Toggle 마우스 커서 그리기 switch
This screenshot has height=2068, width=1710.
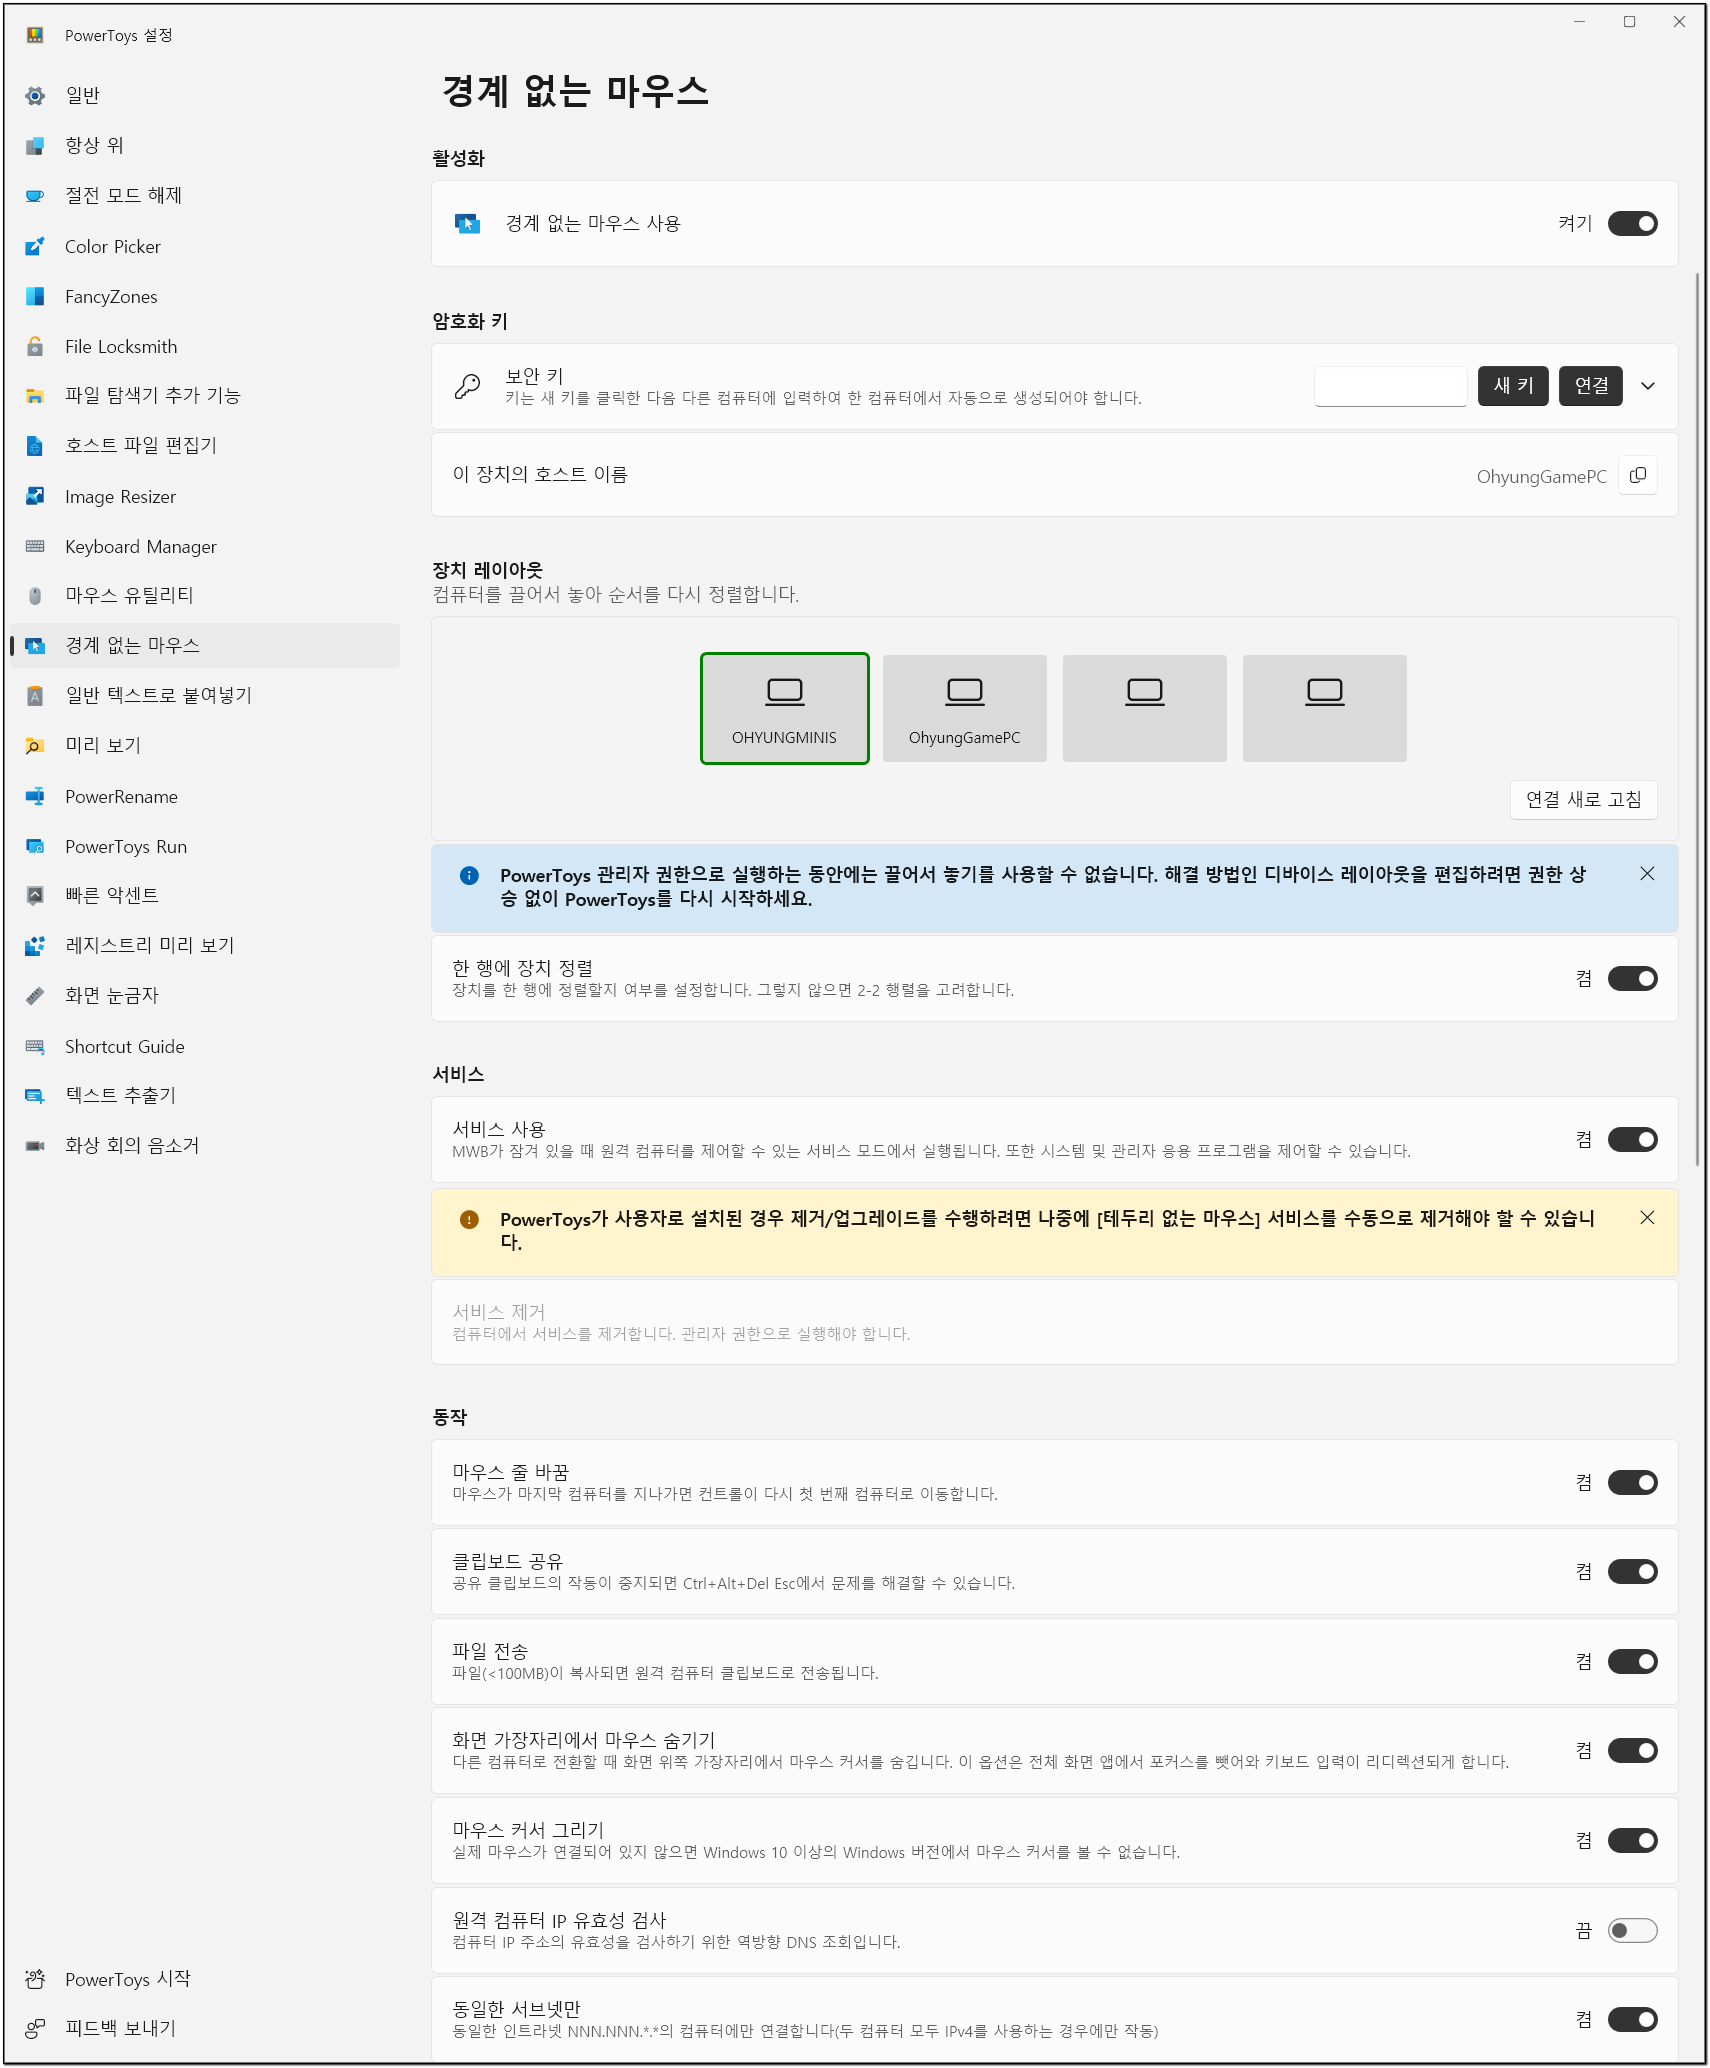click(x=1632, y=1841)
